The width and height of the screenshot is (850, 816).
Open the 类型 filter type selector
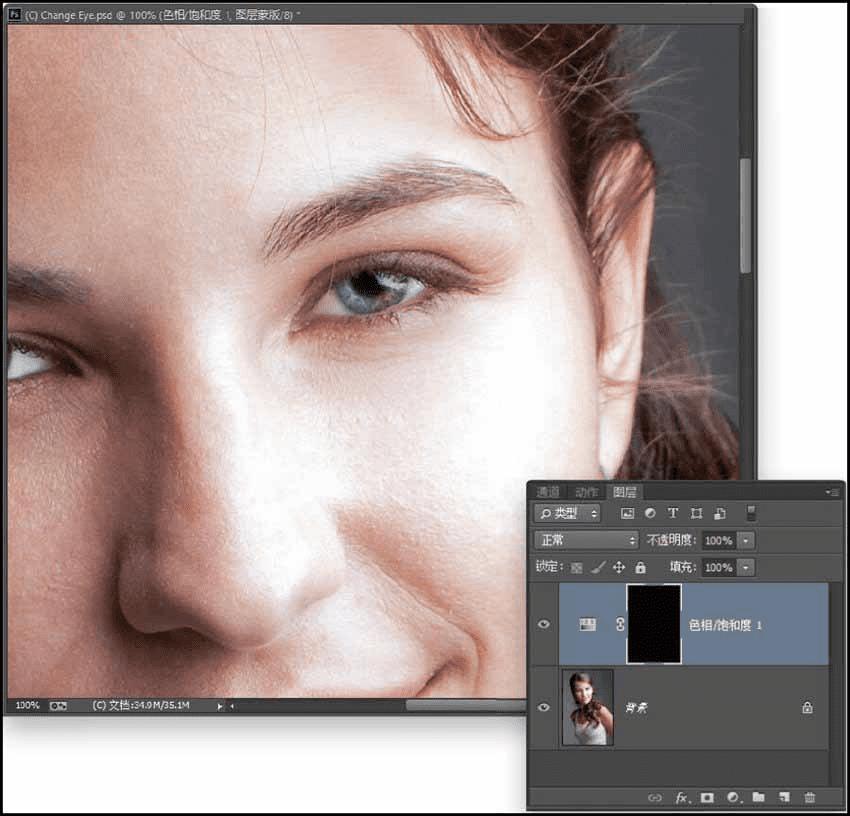567,513
